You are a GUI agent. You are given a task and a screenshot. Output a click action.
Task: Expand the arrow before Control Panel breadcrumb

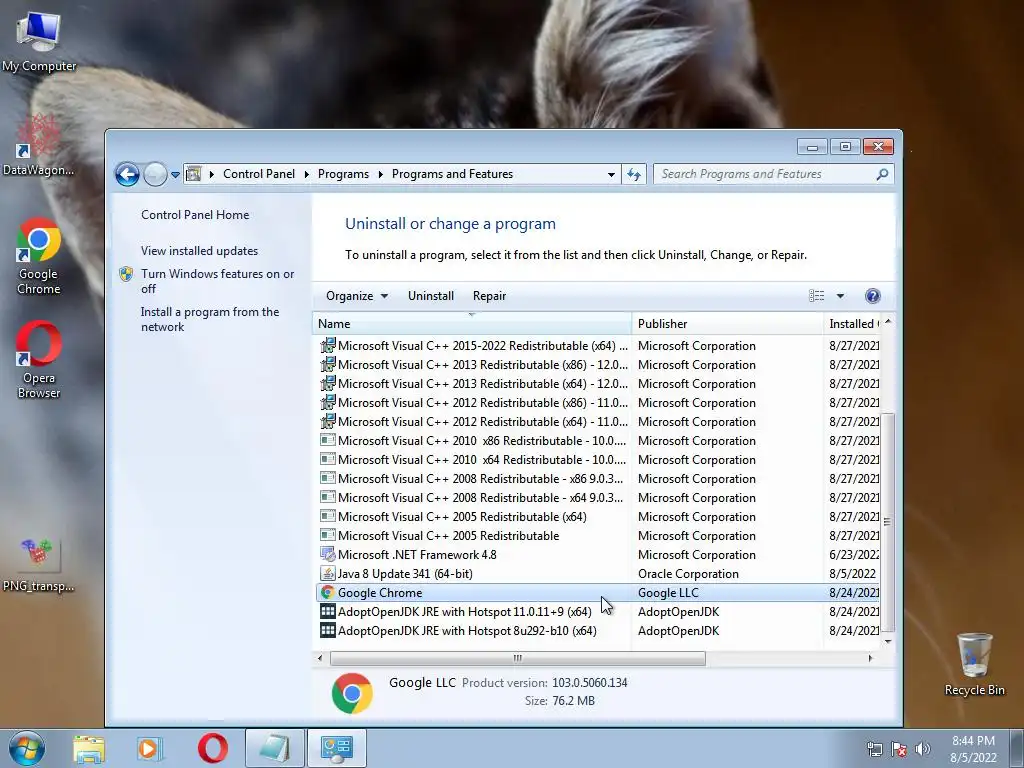(212, 174)
